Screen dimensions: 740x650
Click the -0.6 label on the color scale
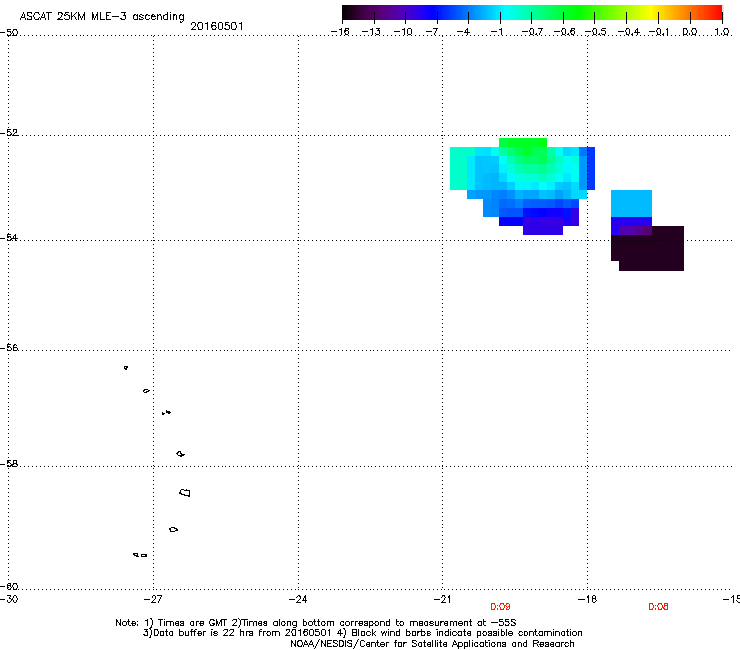[564, 32]
